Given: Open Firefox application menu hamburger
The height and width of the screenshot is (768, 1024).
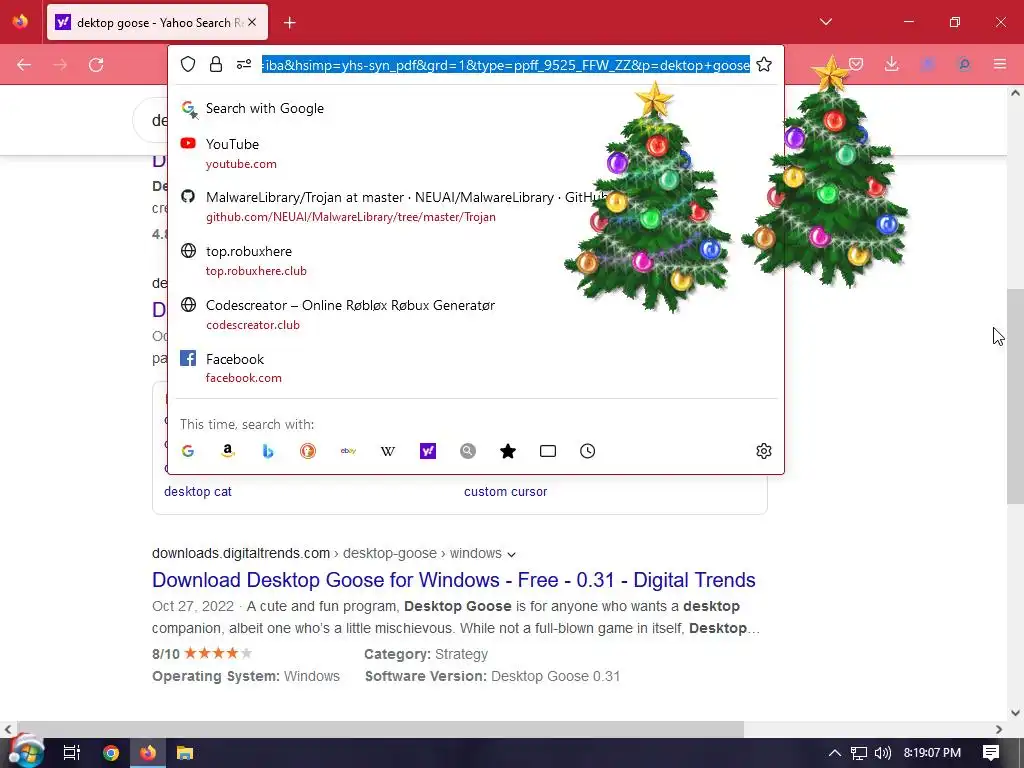Looking at the screenshot, I should click(1000, 64).
